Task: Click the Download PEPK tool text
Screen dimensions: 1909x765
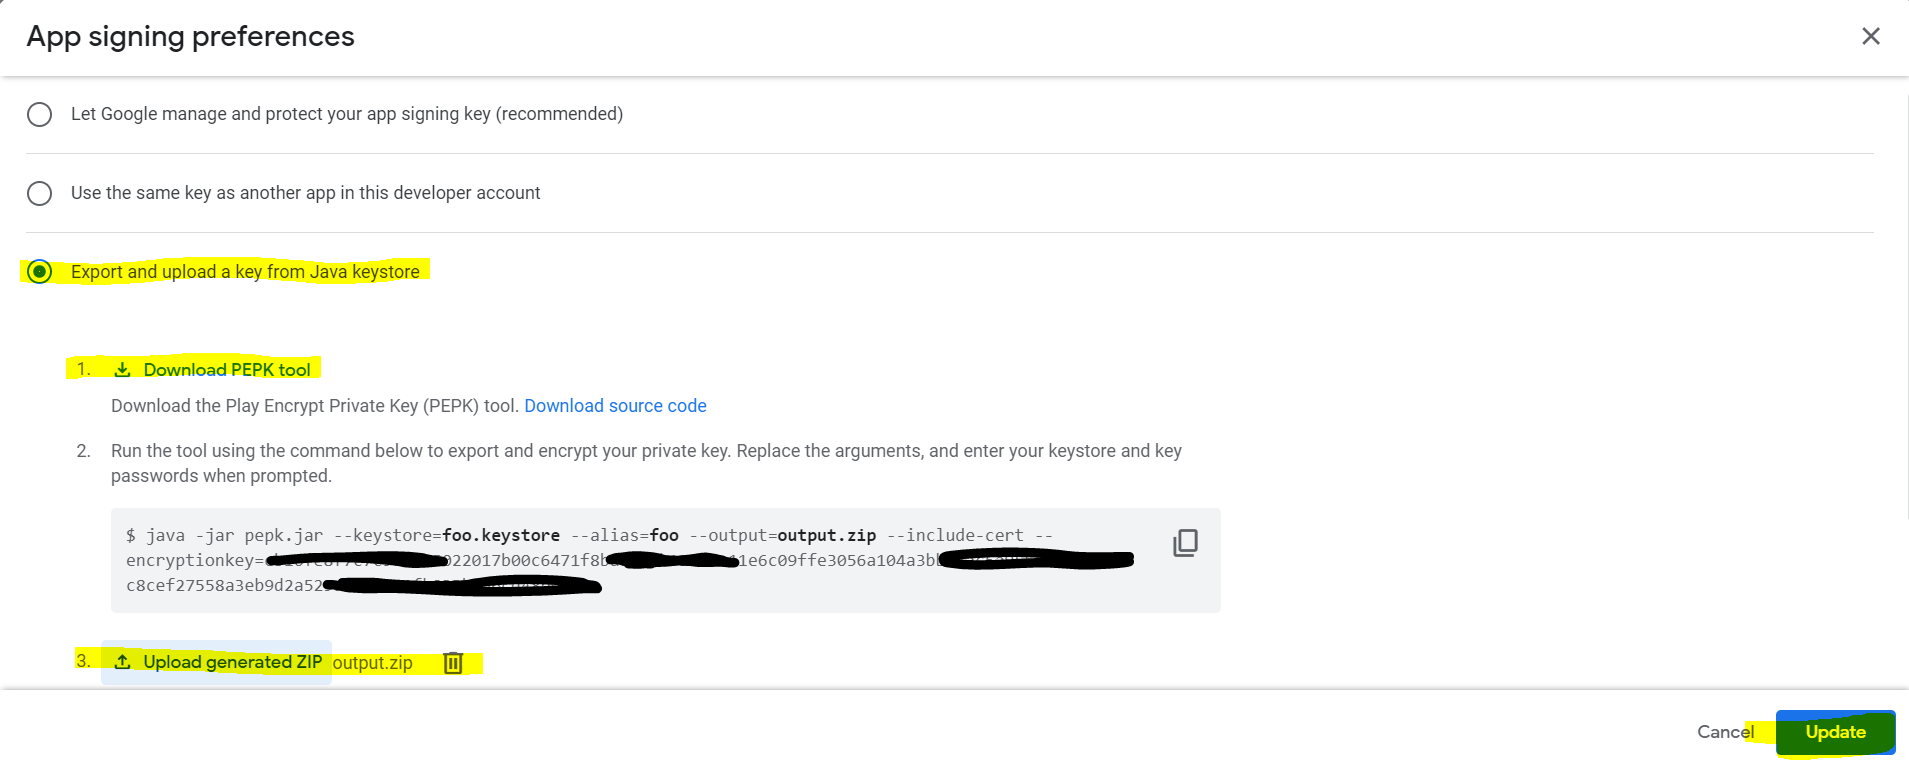Action: click(x=227, y=370)
